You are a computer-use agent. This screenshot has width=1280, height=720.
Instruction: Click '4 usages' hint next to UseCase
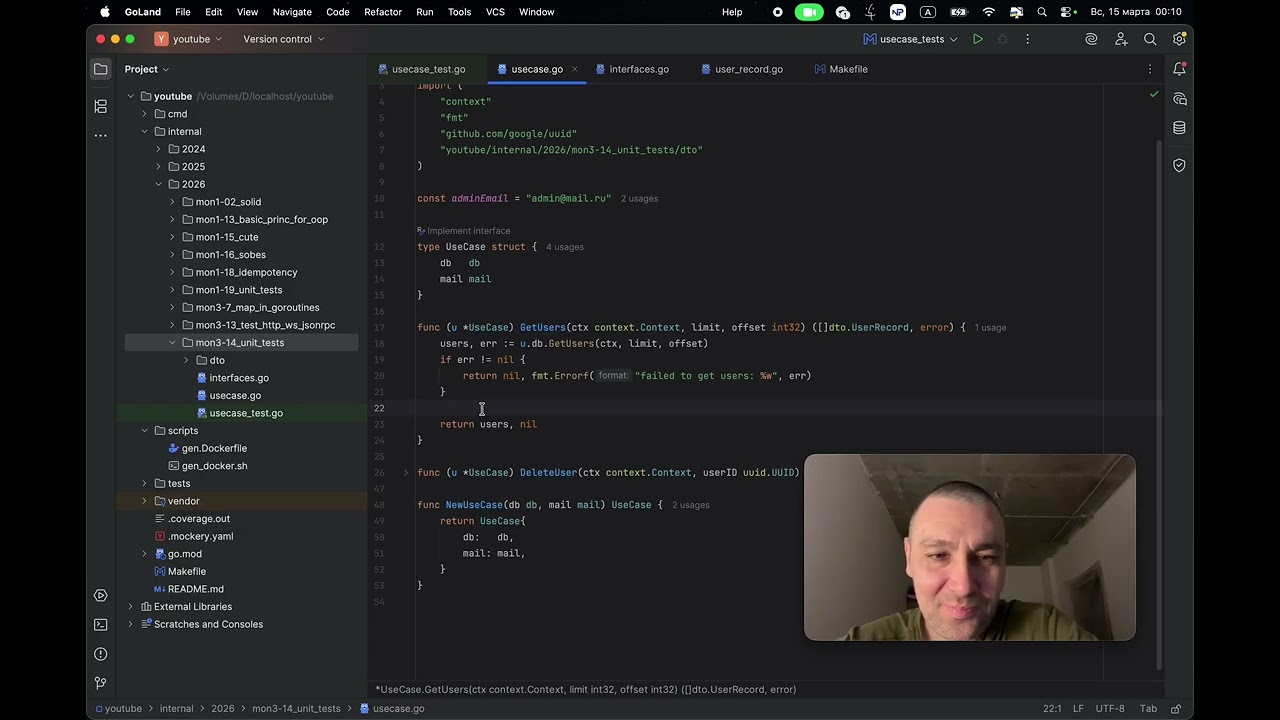coord(564,247)
